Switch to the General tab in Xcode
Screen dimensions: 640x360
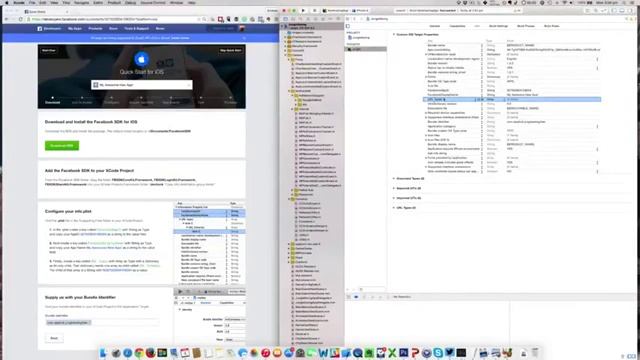coord(435,26)
